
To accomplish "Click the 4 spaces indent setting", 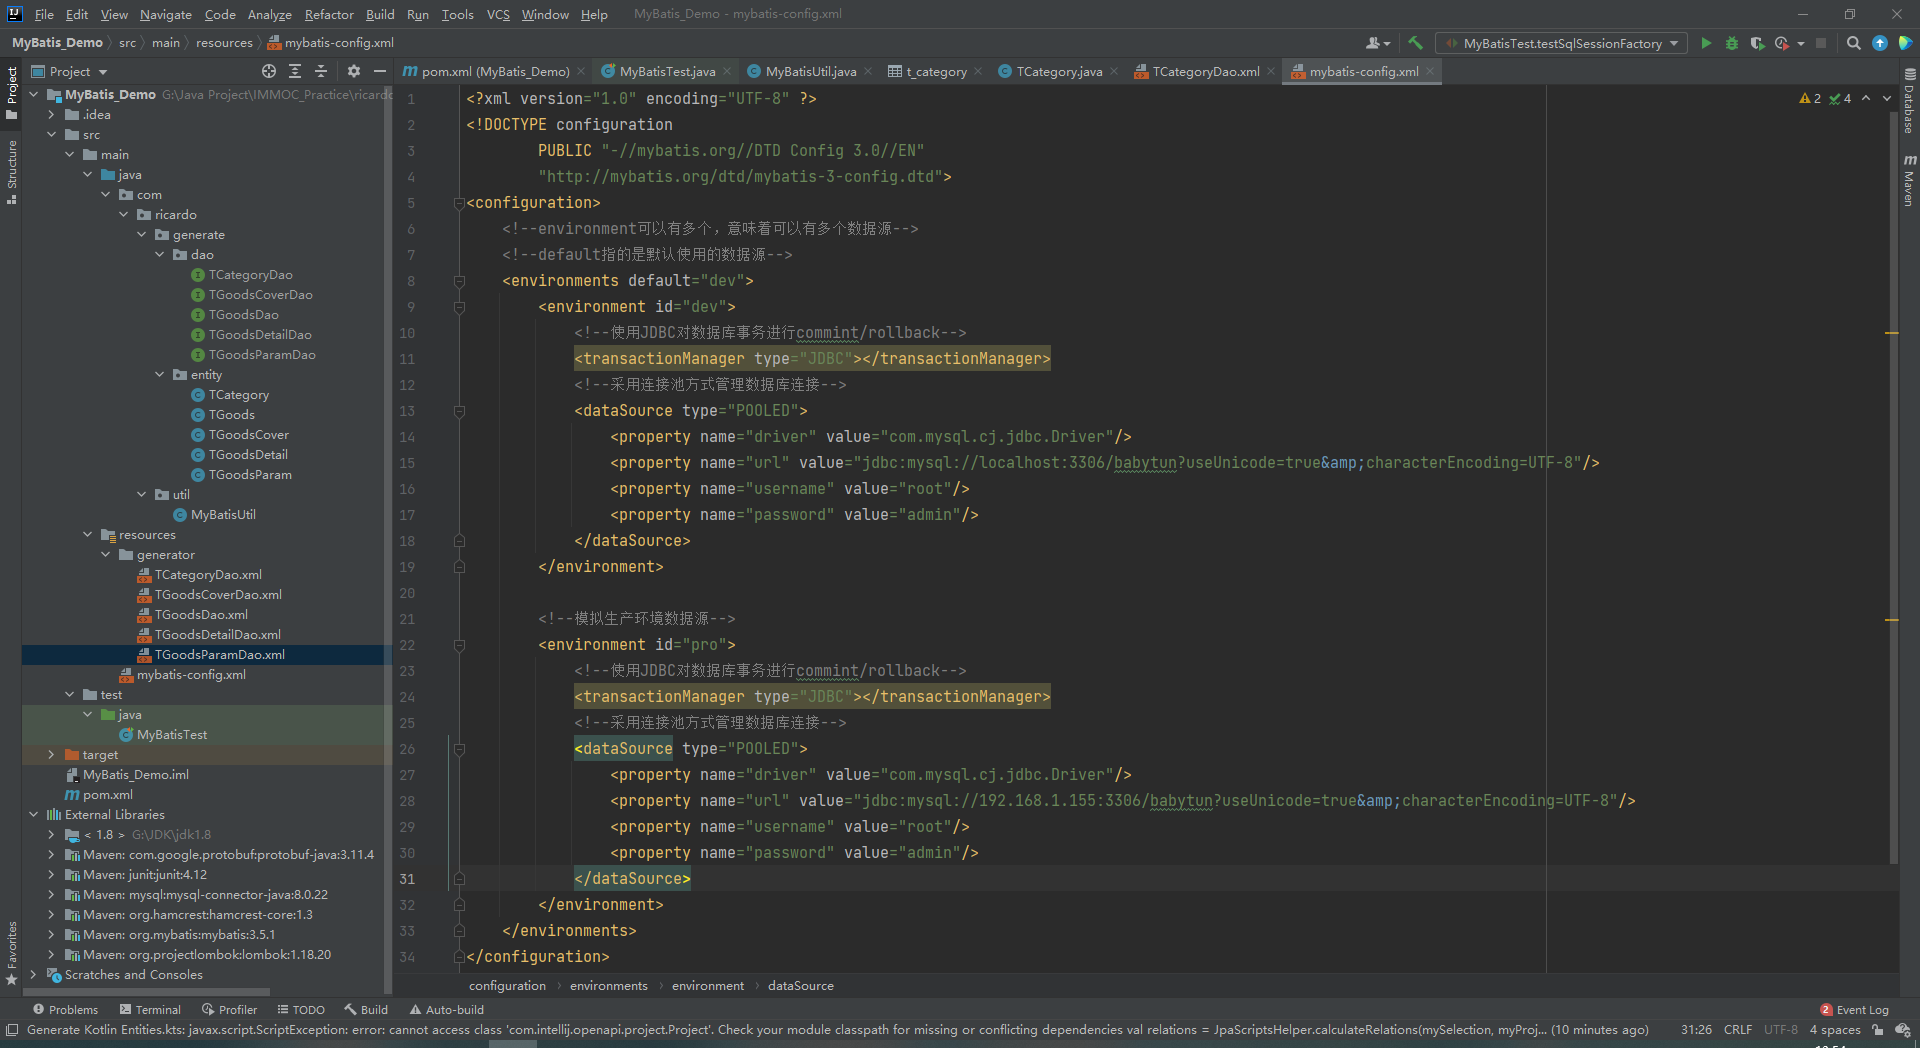I will click(1834, 1030).
